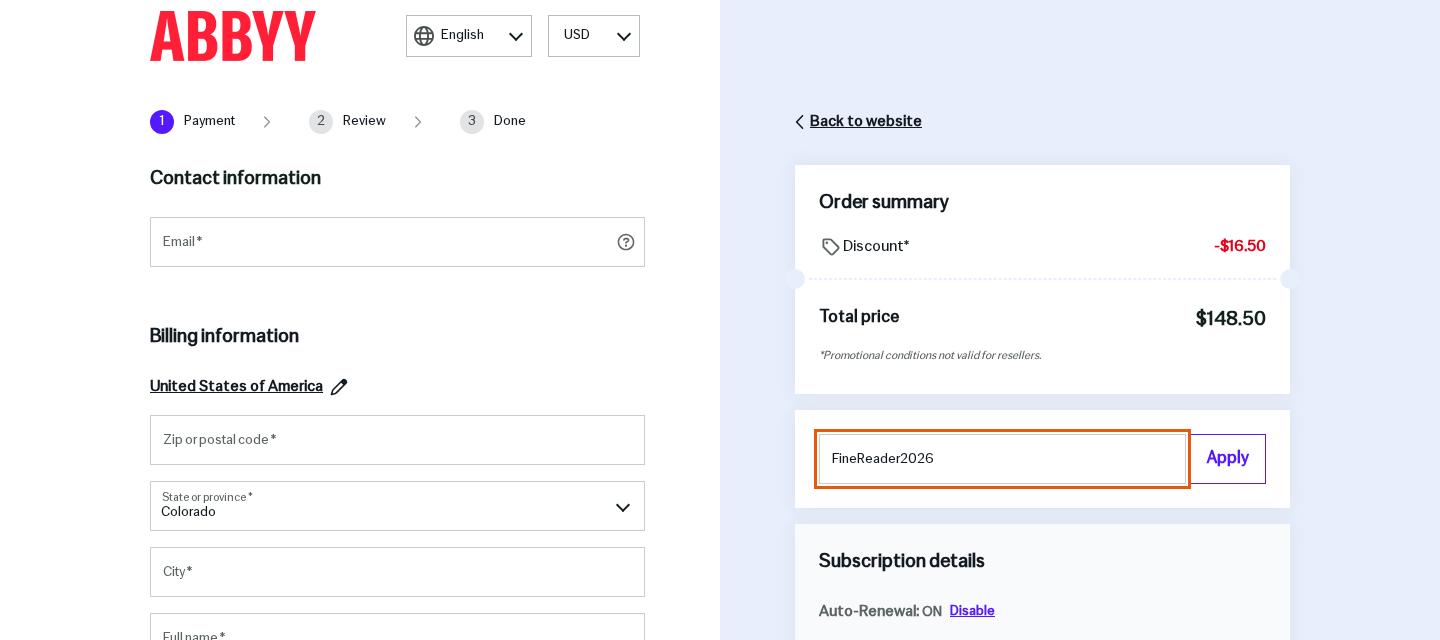Image resolution: width=1440 pixels, height=640 pixels.
Task: Go back to website link
Action: (866, 122)
